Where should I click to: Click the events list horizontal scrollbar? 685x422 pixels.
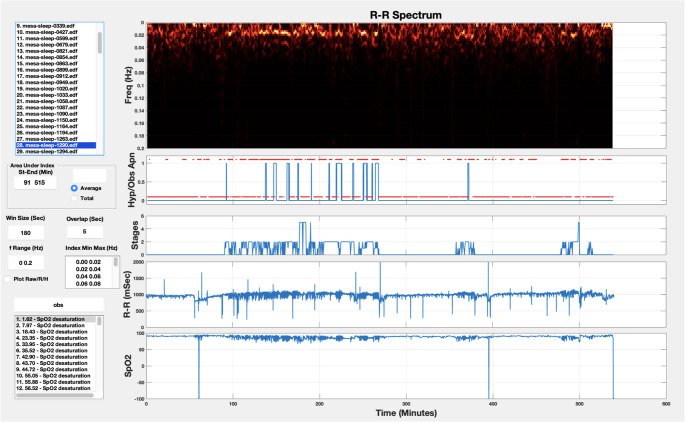pos(55,395)
